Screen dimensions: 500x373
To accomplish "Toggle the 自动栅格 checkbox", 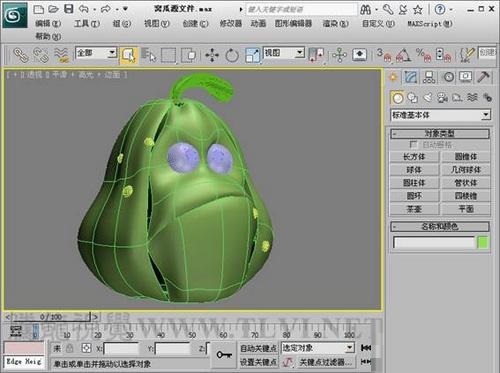I will [413, 145].
